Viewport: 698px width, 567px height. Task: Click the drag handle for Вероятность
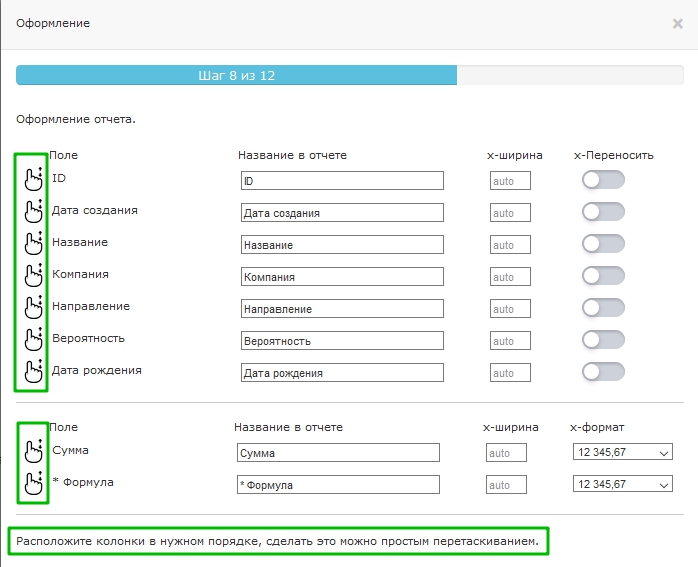tap(33, 340)
